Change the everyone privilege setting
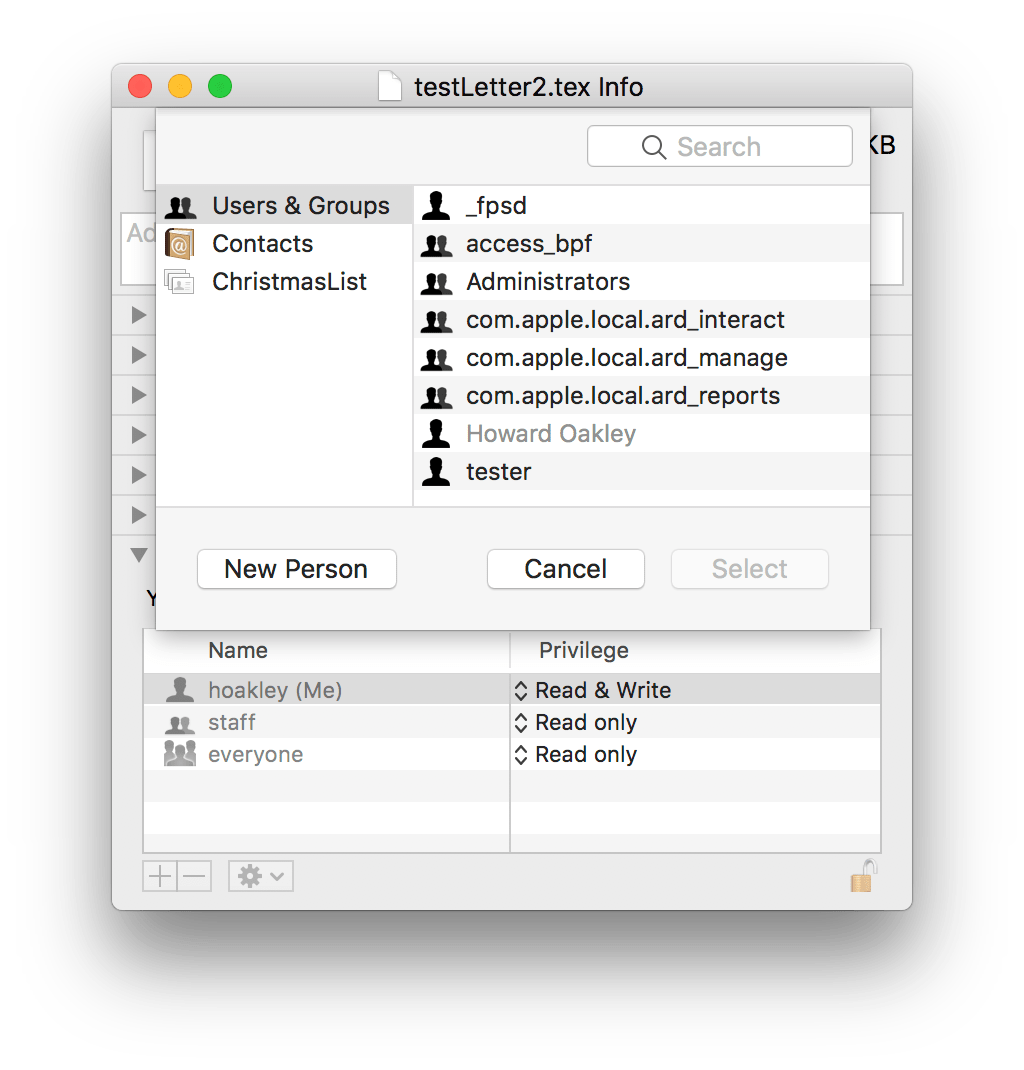 tap(576, 755)
